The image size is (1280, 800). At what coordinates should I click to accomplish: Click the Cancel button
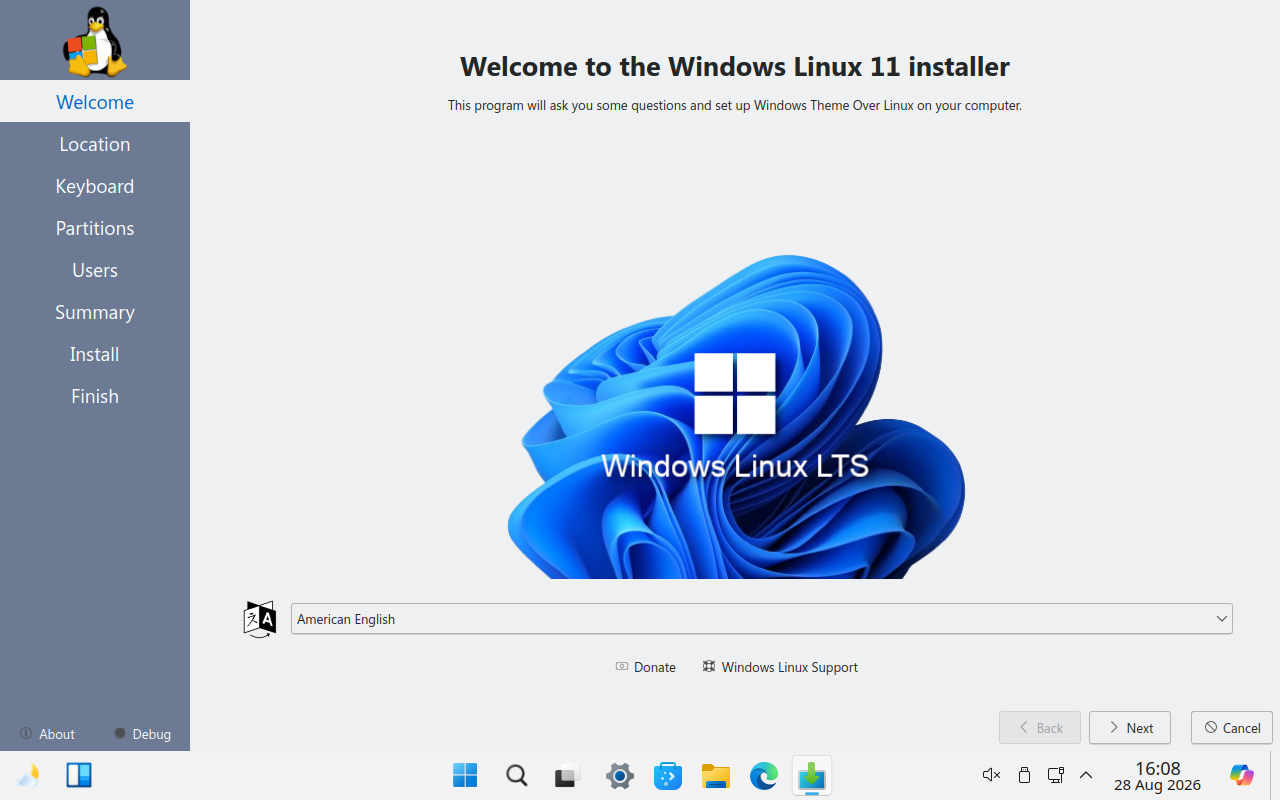coord(1232,728)
